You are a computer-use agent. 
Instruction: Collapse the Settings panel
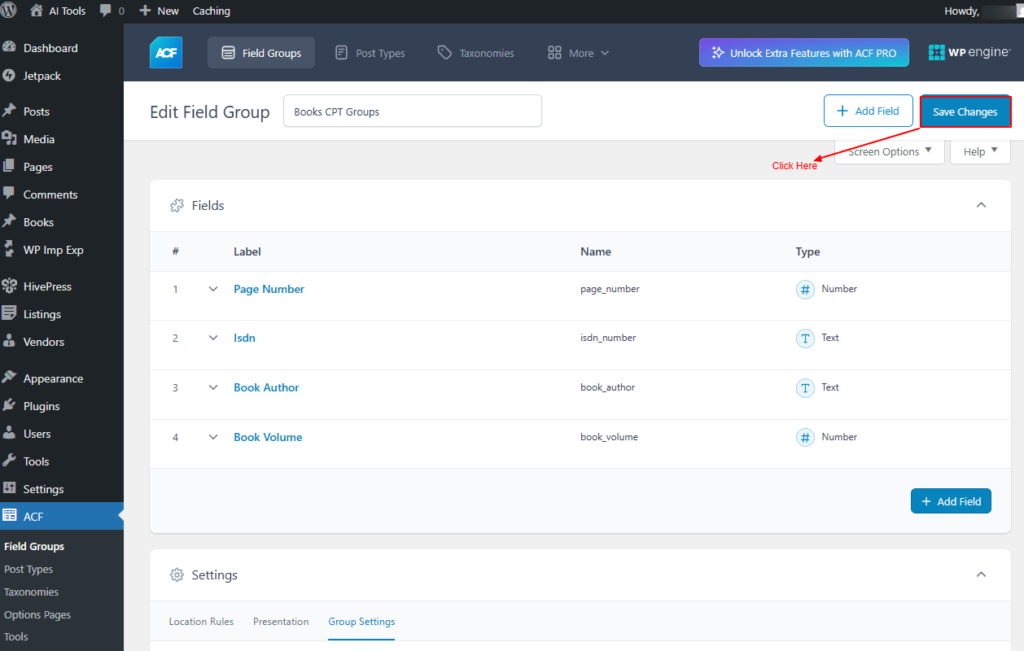coord(981,575)
